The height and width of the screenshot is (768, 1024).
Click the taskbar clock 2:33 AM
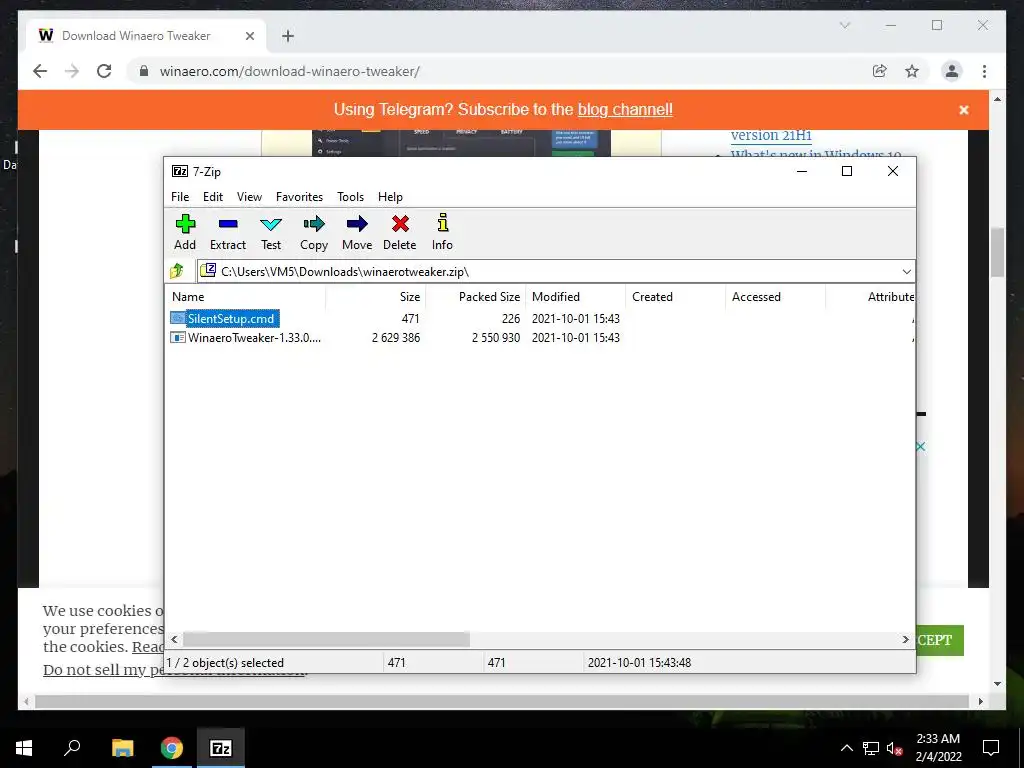tap(938, 739)
